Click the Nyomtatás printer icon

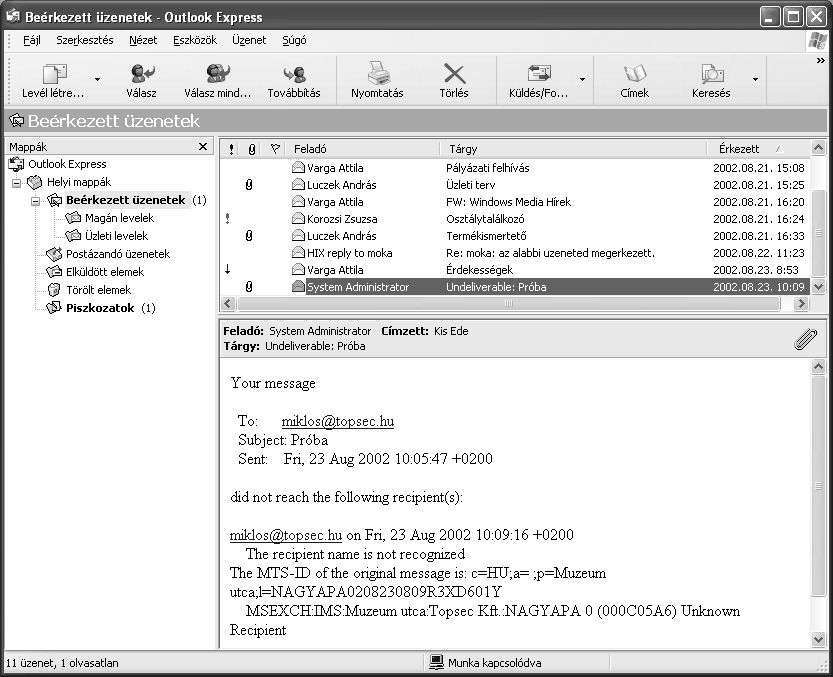(x=378, y=73)
